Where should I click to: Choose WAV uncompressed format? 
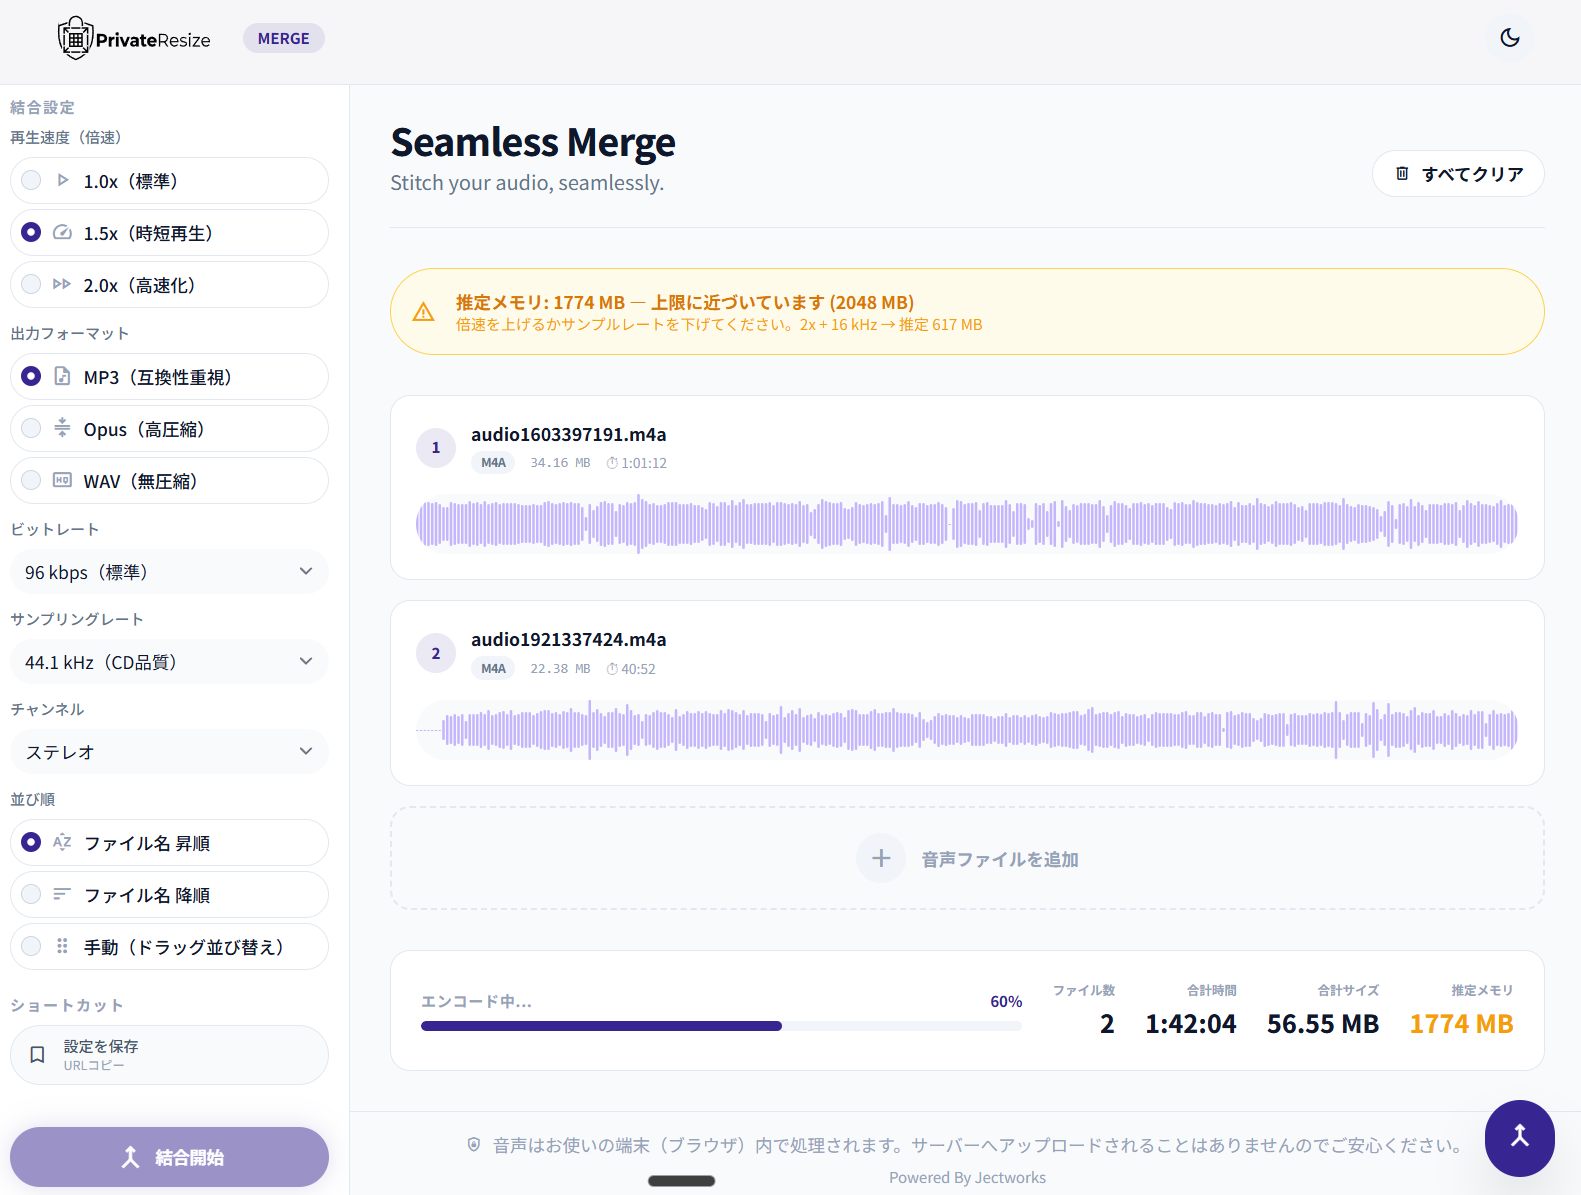pyautogui.click(x=169, y=481)
